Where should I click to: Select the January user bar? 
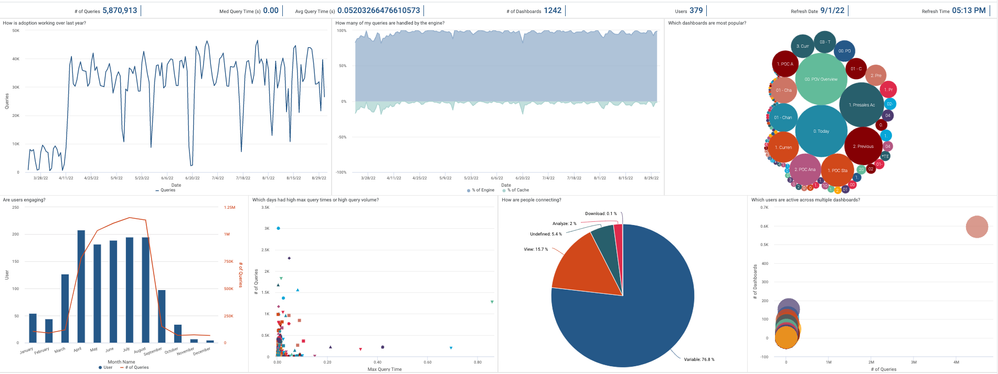[x=32, y=328]
